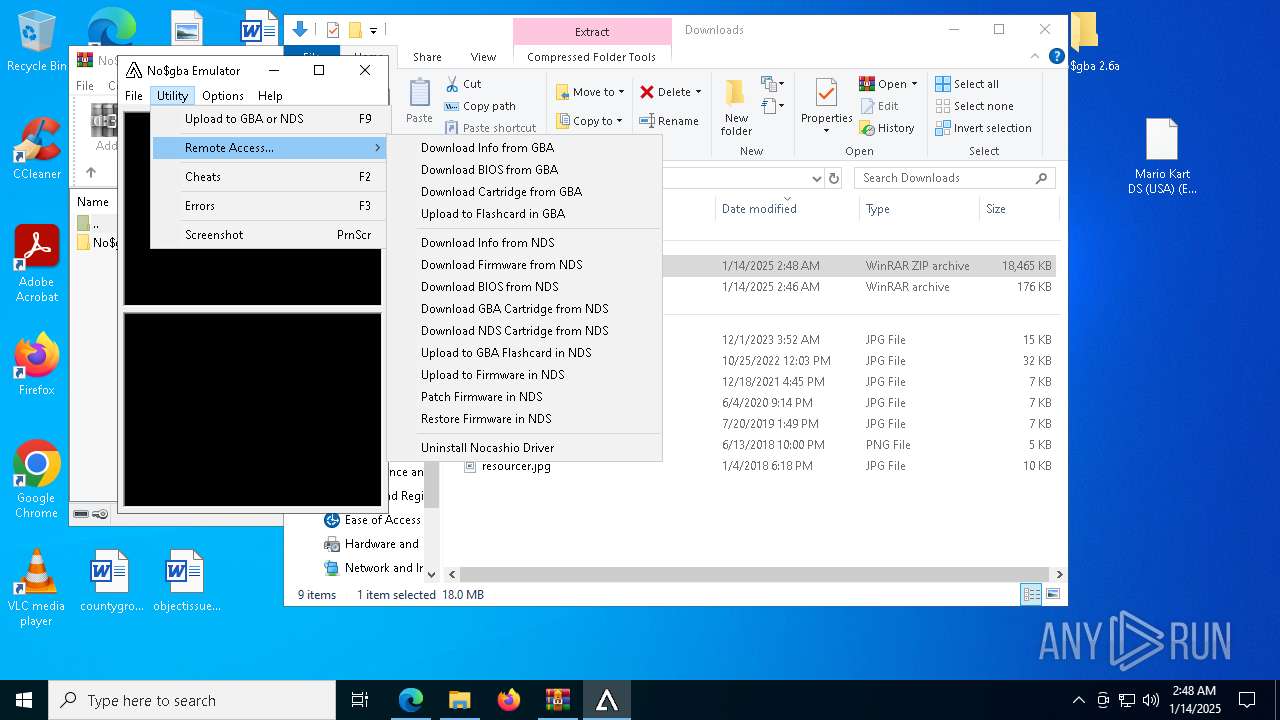Select Upload to GBA Flashcard in NDS
The height and width of the screenshot is (720, 1280).
pos(525,353)
